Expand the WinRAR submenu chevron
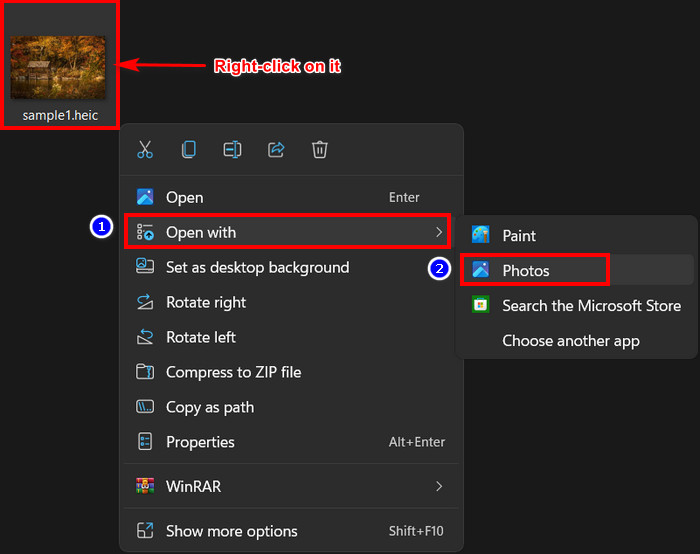 pos(439,486)
